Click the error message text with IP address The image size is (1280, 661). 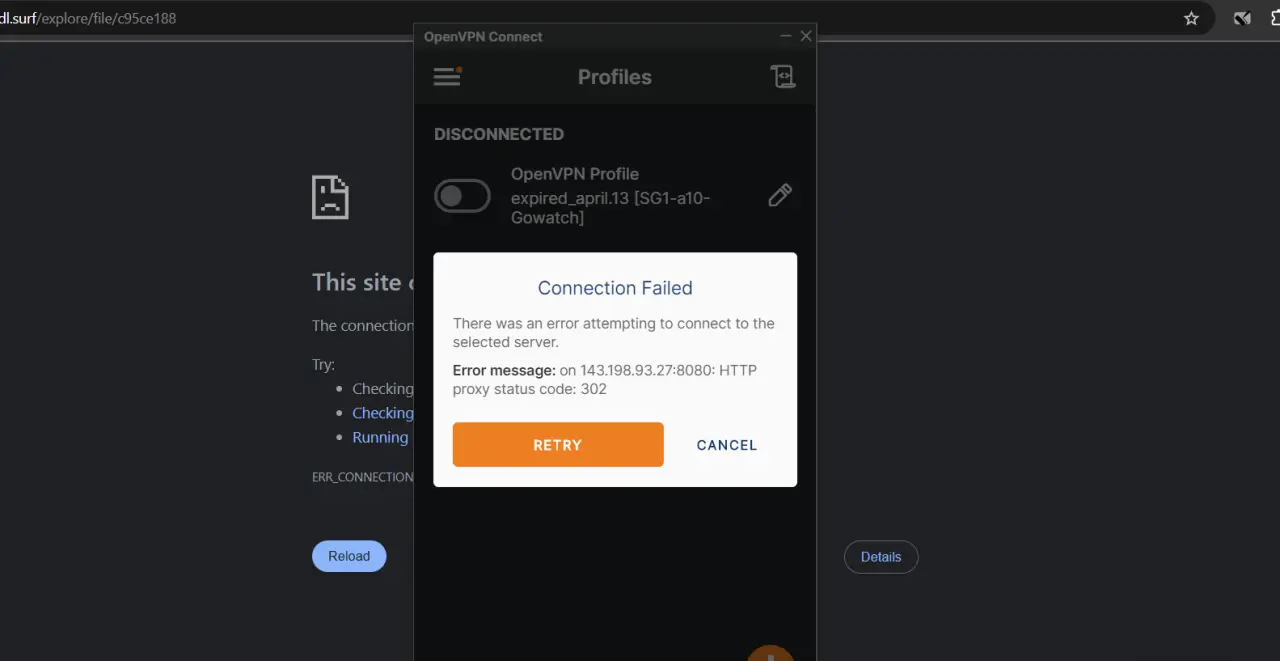pos(605,379)
